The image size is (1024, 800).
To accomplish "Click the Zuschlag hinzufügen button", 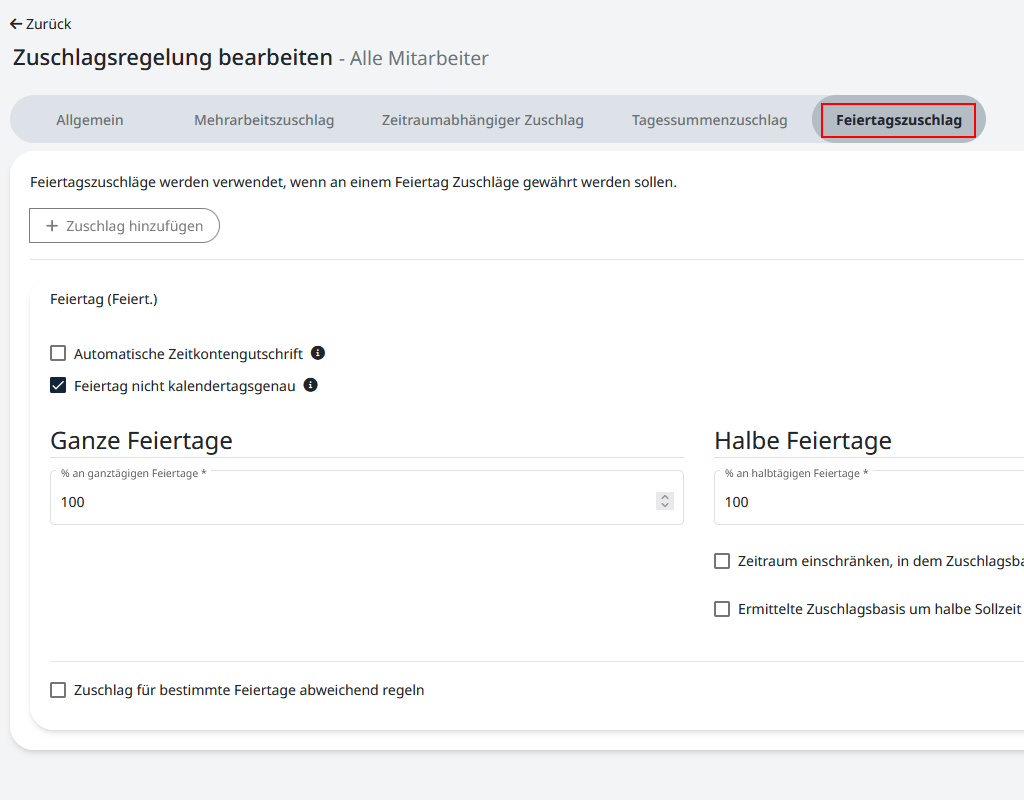I will pos(124,225).
